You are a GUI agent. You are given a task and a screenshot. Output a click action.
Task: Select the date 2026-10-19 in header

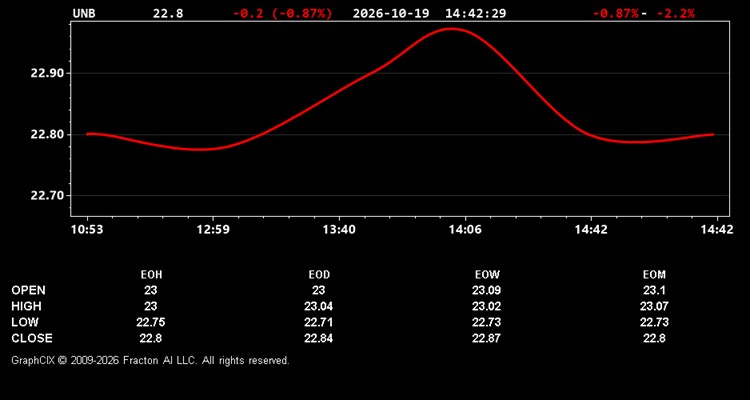(x=392, y=13)
